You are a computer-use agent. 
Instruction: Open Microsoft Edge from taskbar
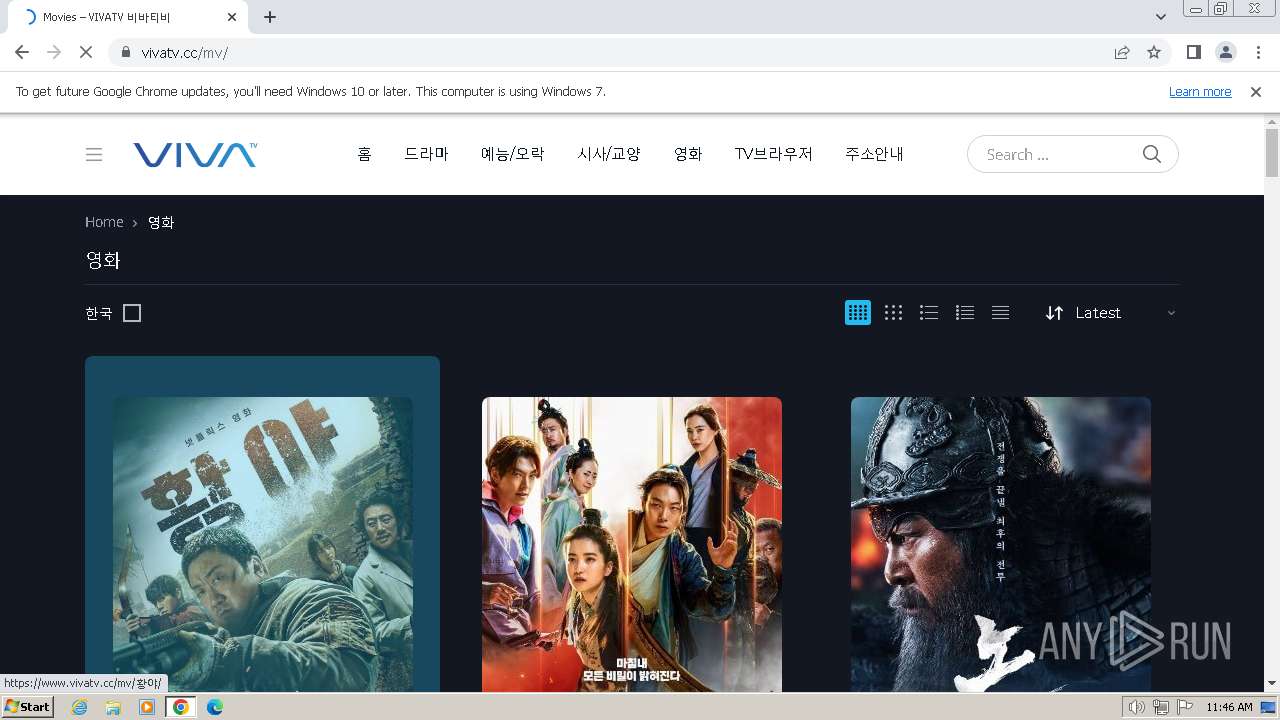[214, 707]
